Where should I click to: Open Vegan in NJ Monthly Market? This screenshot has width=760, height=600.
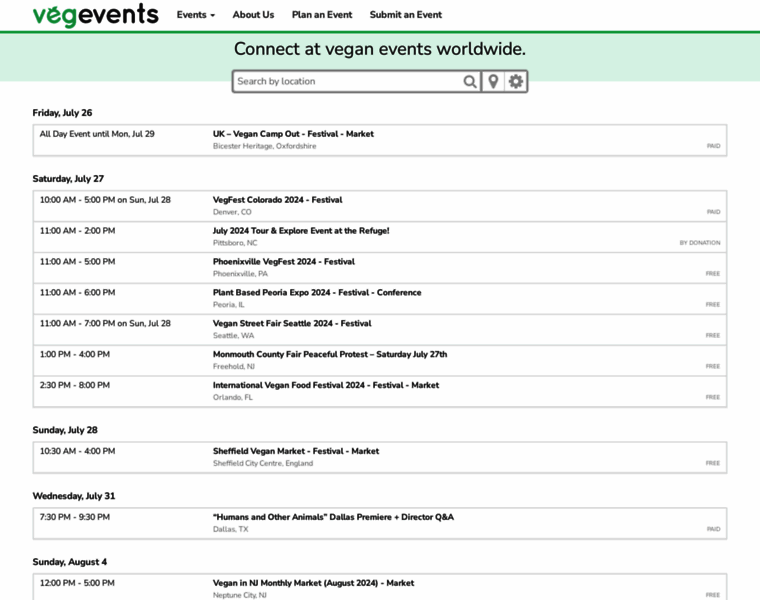coord(313,583)
